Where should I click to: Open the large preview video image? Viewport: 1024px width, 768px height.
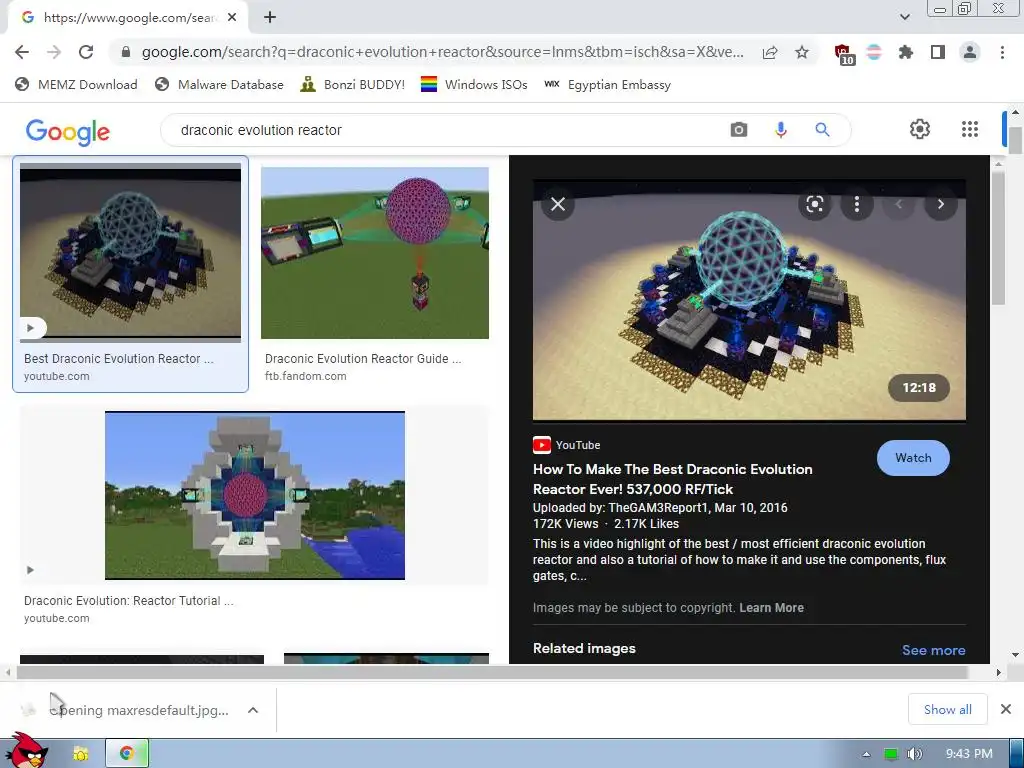(749, 300)
